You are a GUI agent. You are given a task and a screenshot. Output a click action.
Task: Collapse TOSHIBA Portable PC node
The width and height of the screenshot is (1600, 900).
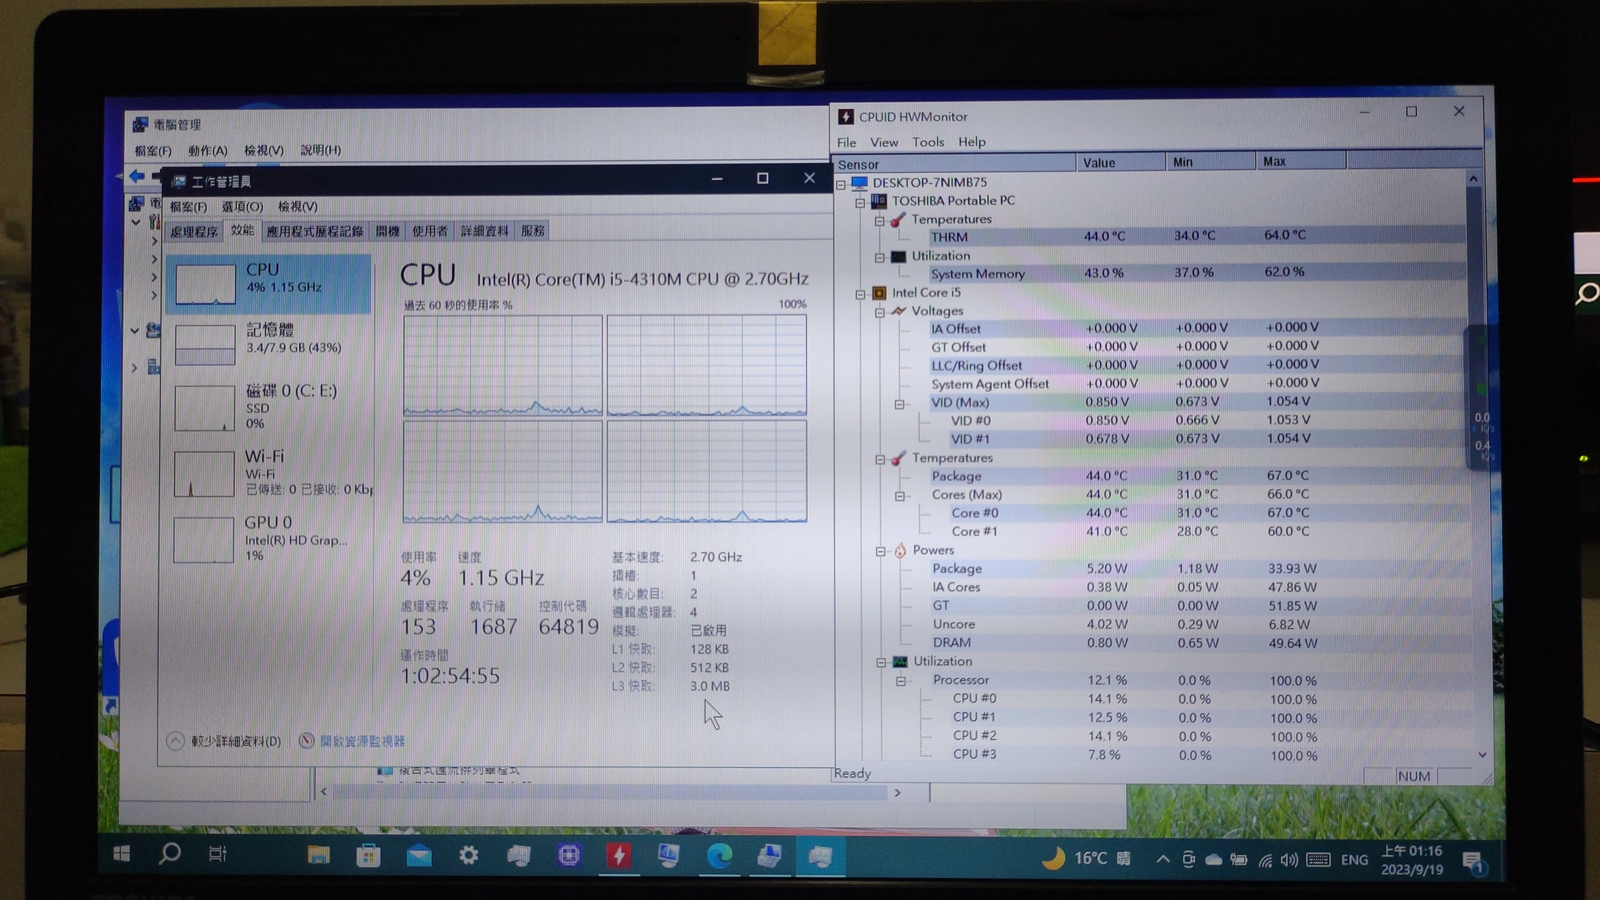coord(860,202)
